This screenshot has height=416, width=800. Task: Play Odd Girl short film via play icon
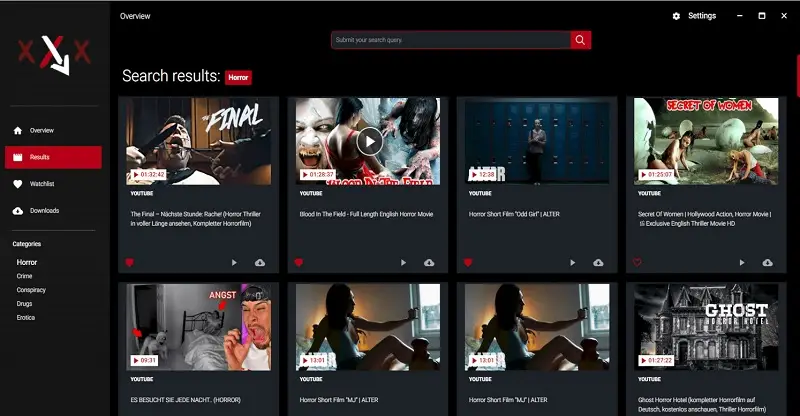pyautogui.click(x=572, y=262)
